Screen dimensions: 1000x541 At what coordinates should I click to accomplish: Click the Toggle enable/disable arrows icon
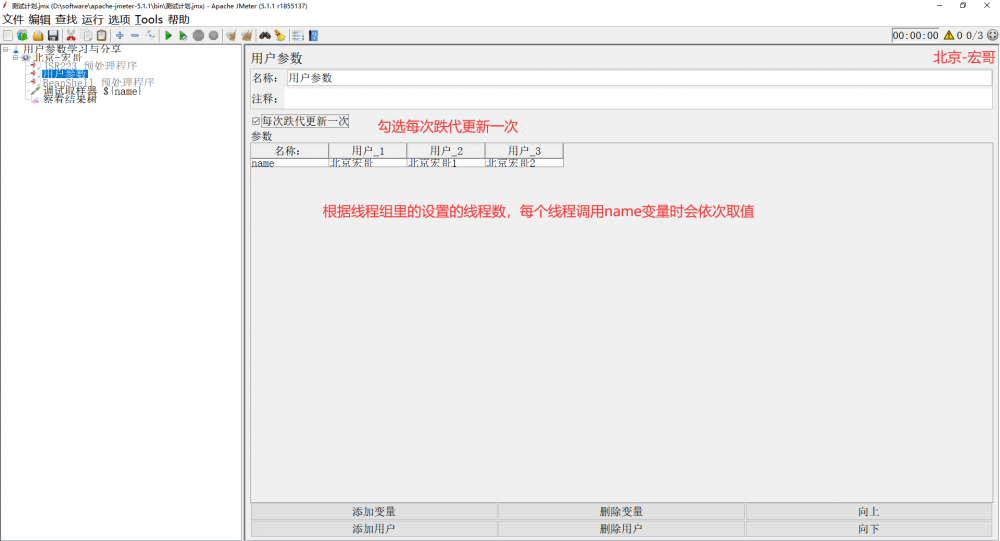(151, 36)
